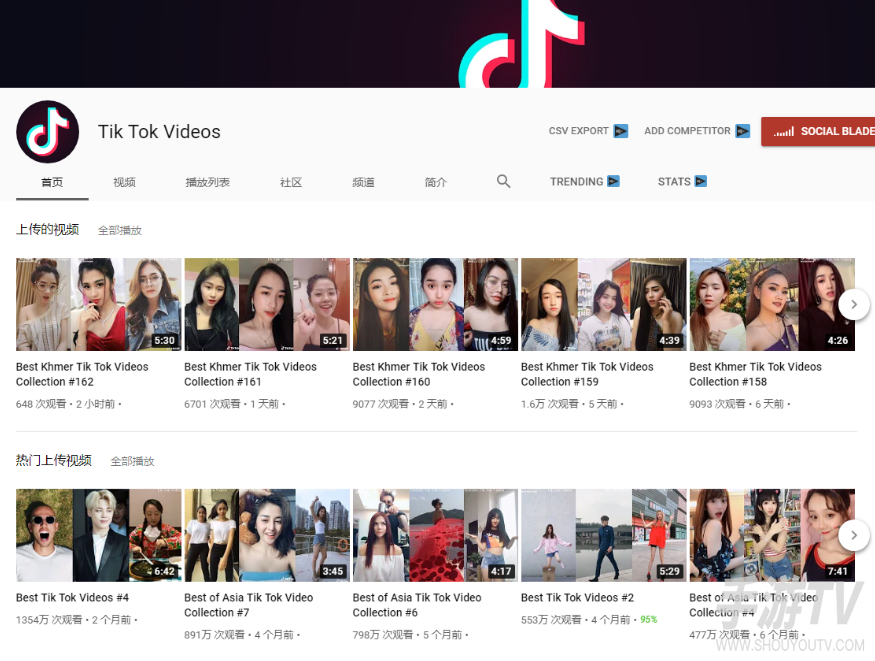Go to the 社区 tab

click(291, 182)
